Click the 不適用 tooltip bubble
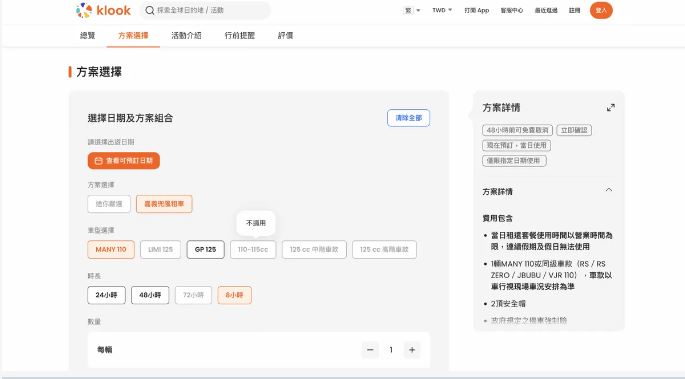The width and height of the screenshot is (685, 379). (256, 223)
